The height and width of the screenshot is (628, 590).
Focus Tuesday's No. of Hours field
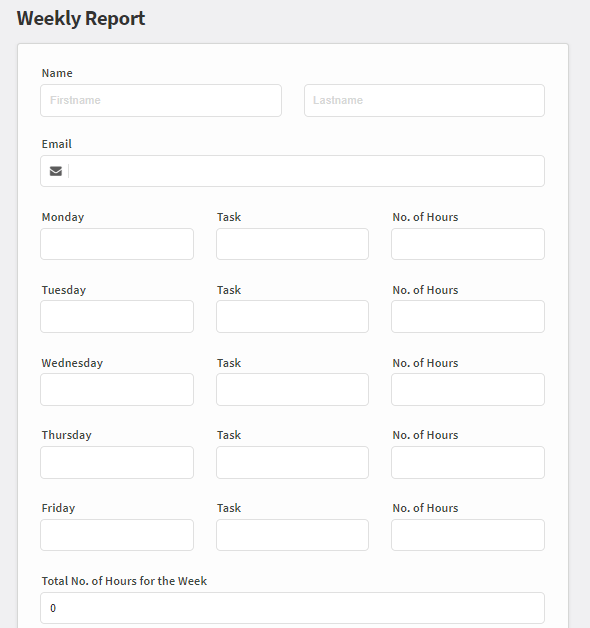click(x=468, y=316)
